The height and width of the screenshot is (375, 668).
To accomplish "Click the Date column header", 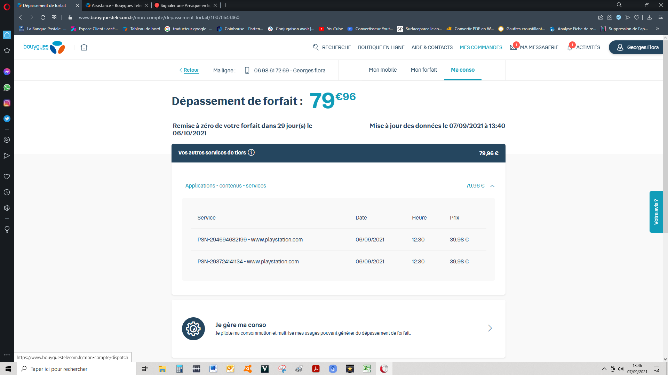I will 361,218.
